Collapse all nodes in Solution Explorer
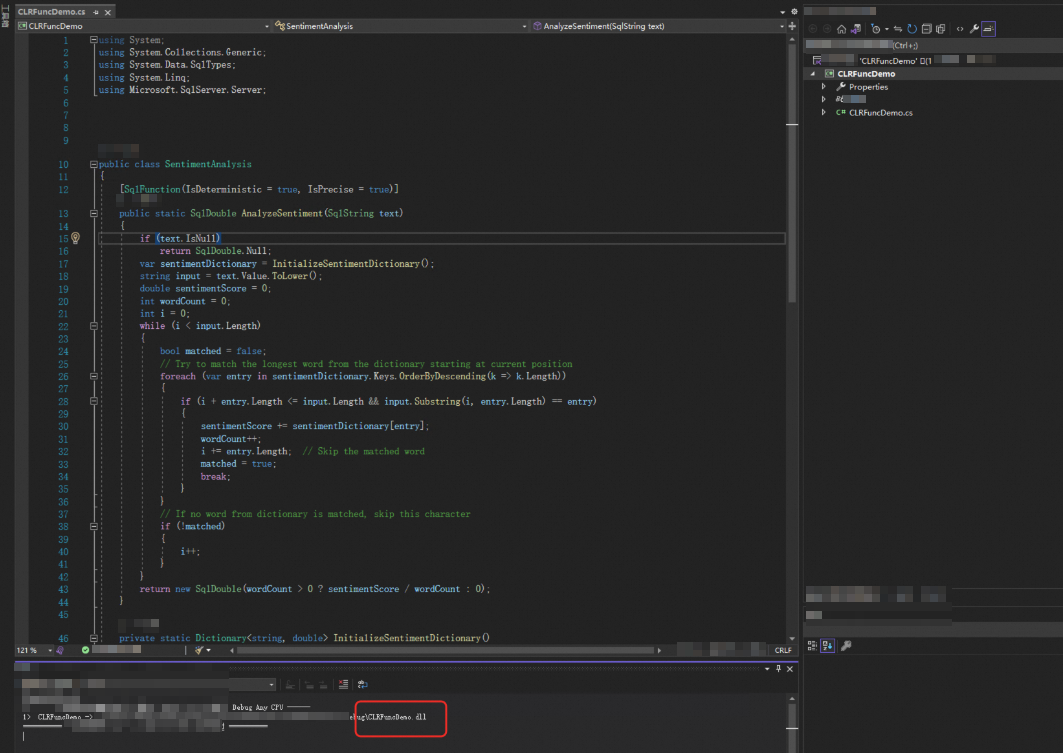The image size is (1063, 753). point(927,28)
